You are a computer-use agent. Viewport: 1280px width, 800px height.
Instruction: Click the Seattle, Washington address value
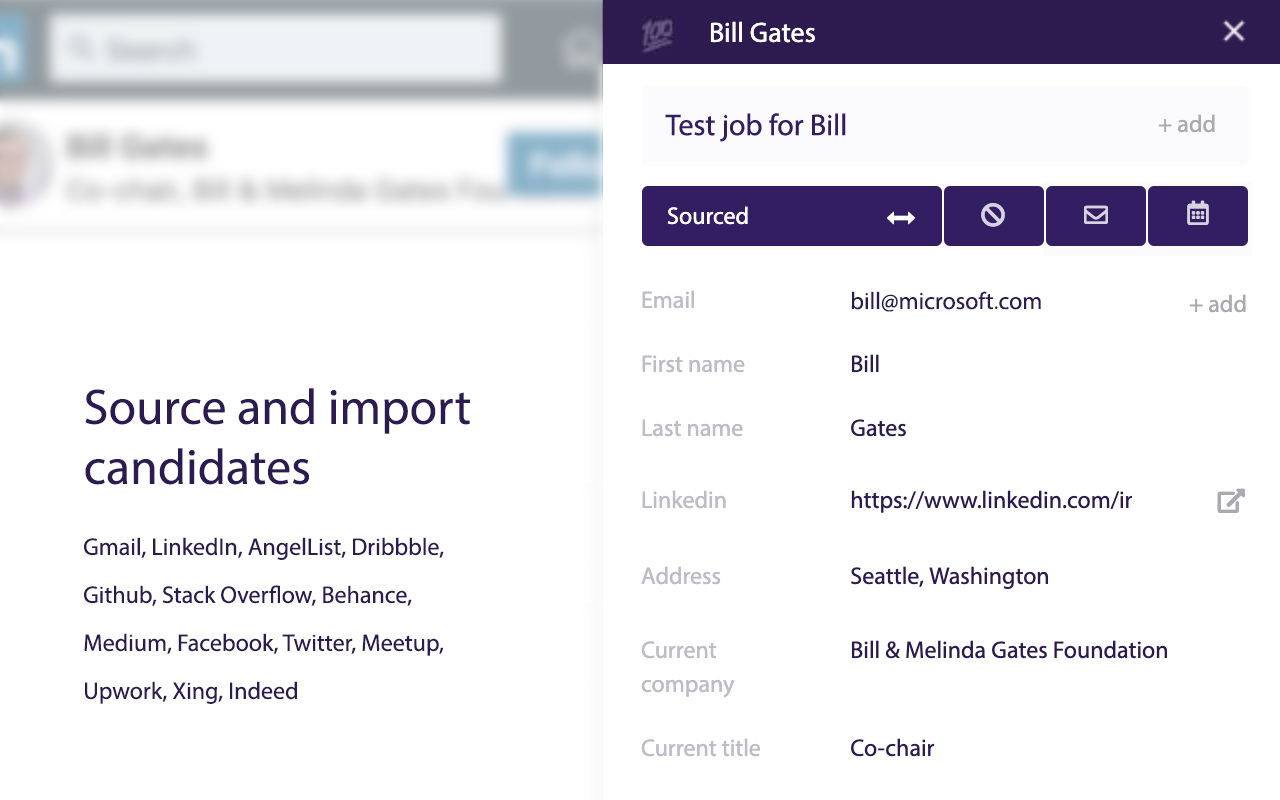pyautogui.click(x=949, y=576)
